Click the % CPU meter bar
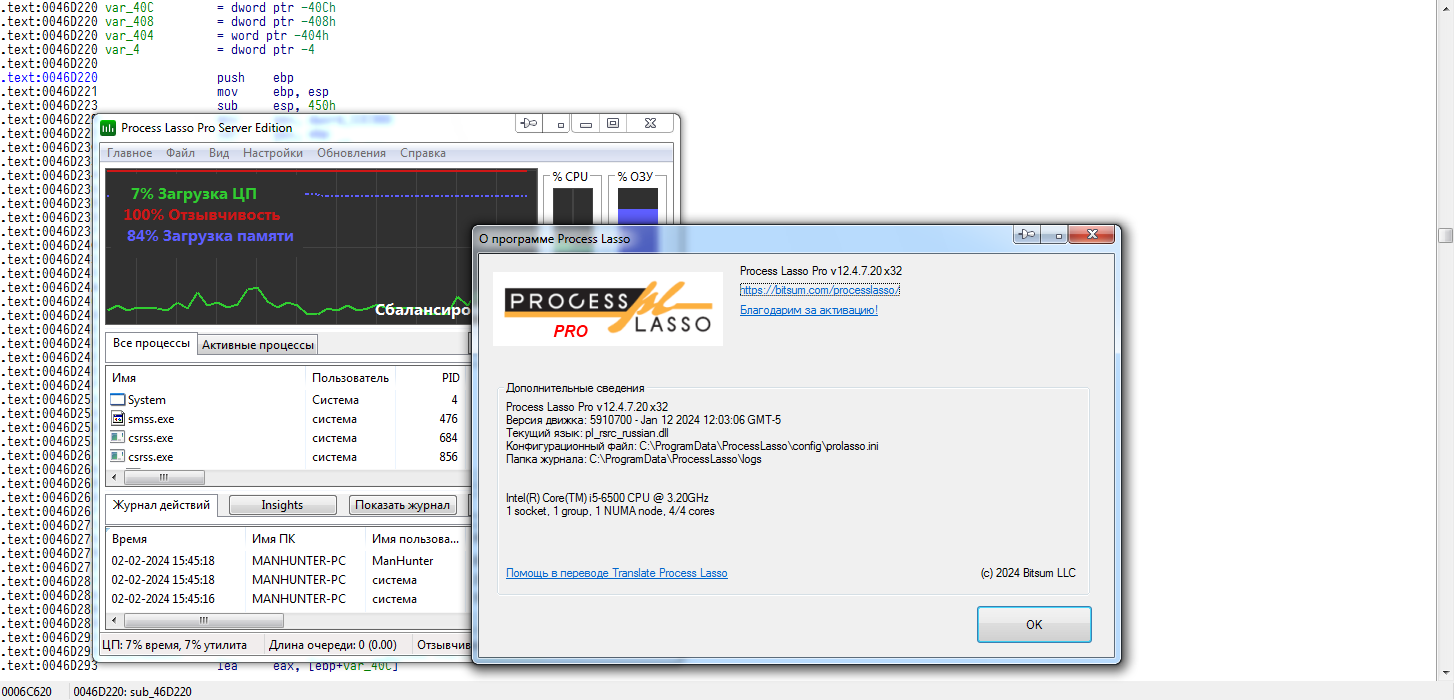The width and height of the screenshot is (1454, 700). pyautogui.click(x=573, y=206)
